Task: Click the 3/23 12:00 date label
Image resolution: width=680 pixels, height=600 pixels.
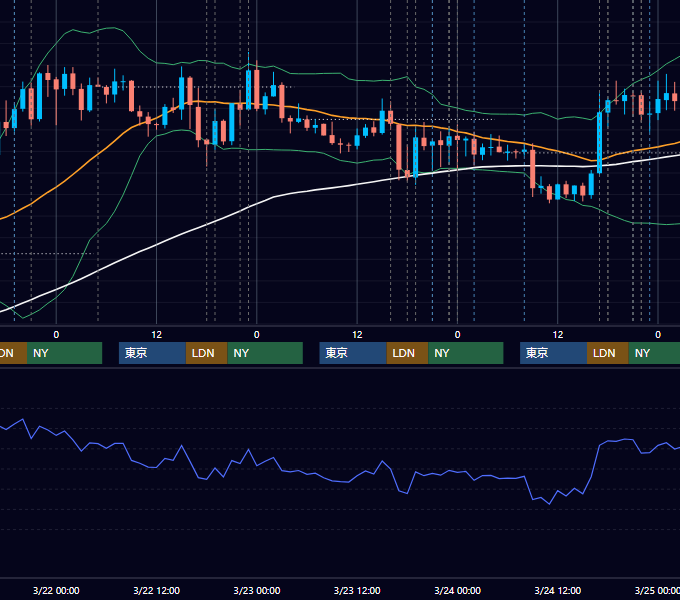Action: point(357,590)
